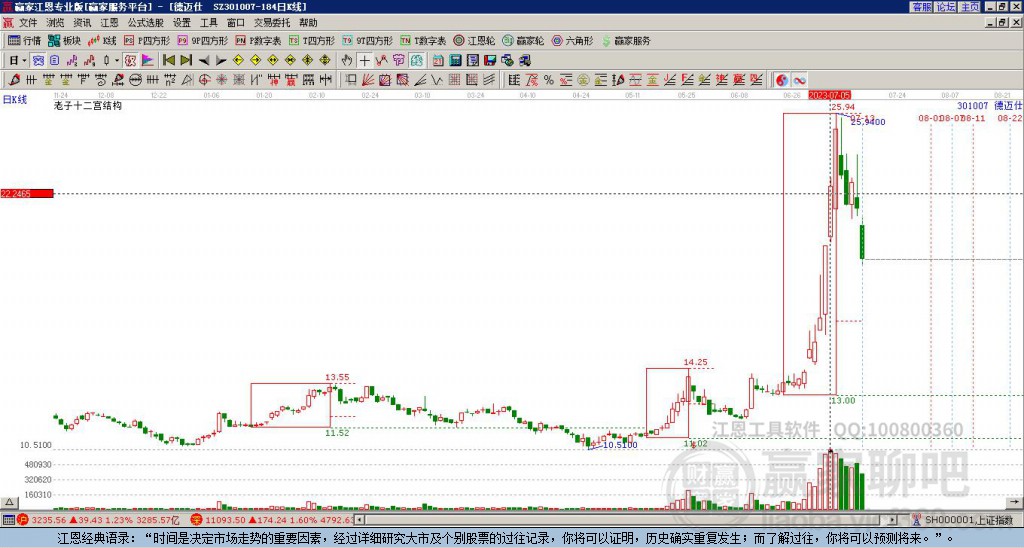Click the 论坛 forum button
Screen dimensions: 1024x548
coord(946,7)
